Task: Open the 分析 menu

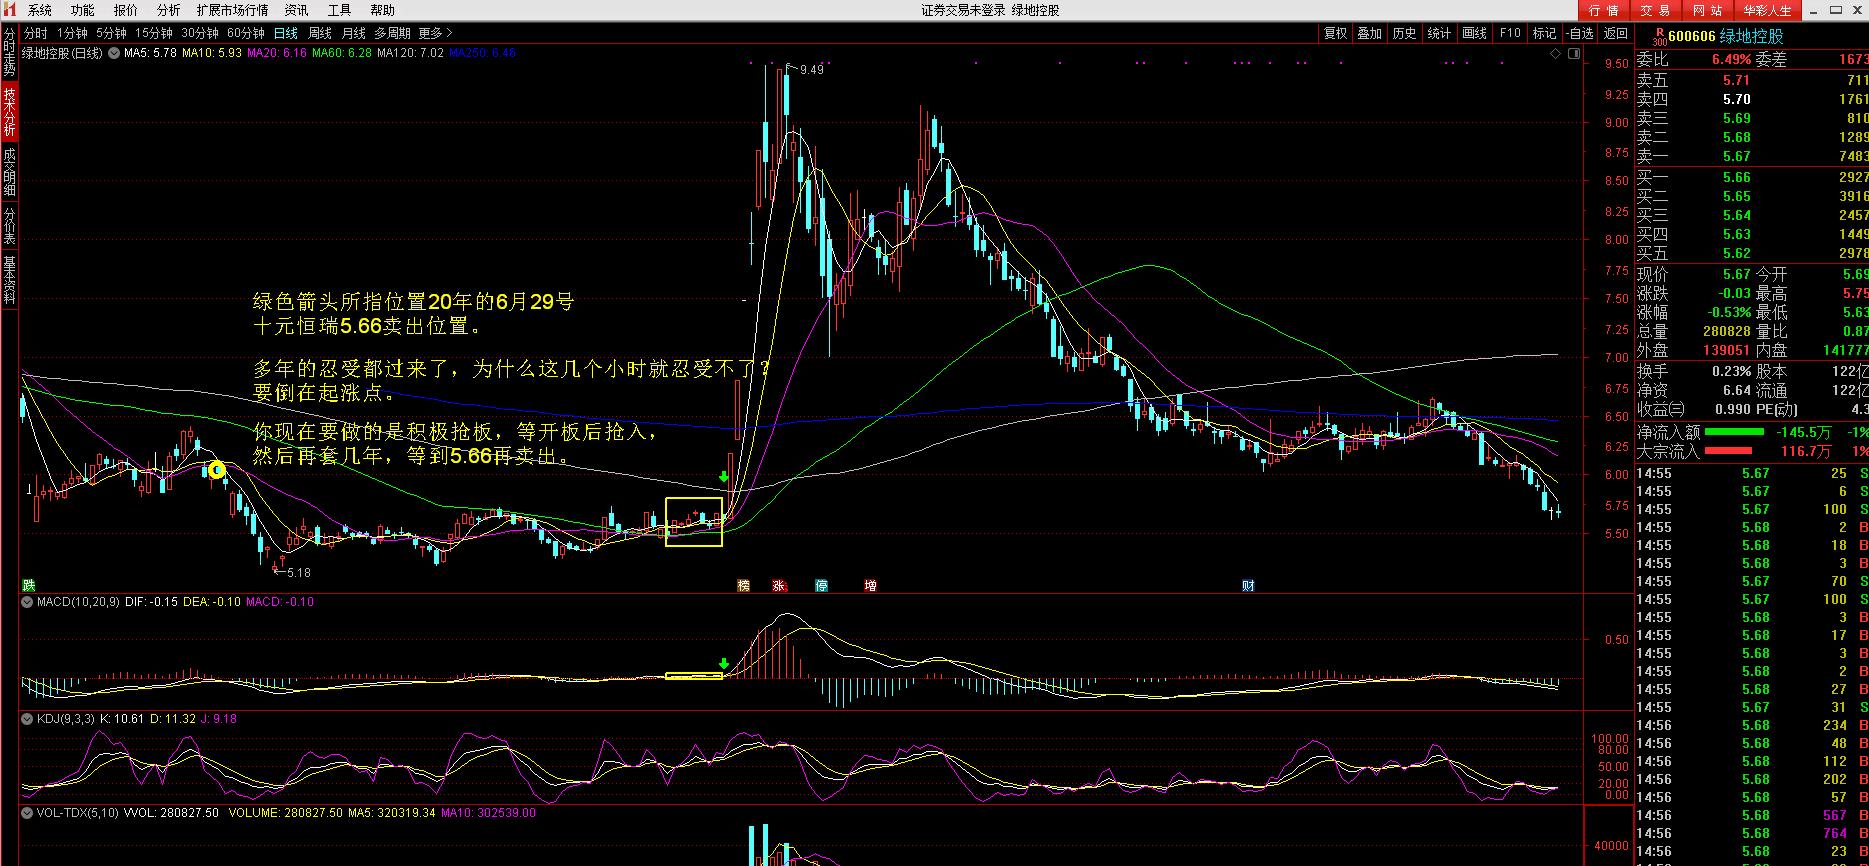Action: [168, 10]
